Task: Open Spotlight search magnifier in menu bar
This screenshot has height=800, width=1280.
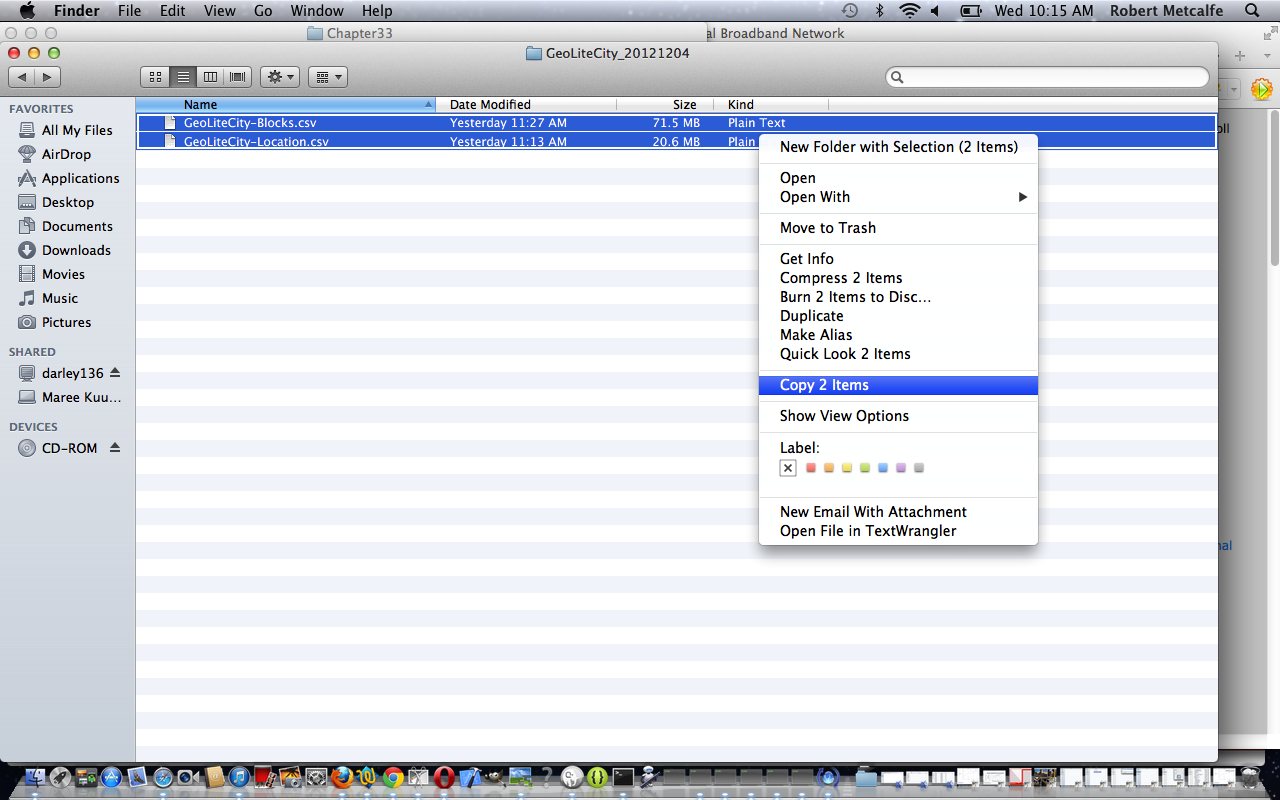Action: pos(1252,11)
